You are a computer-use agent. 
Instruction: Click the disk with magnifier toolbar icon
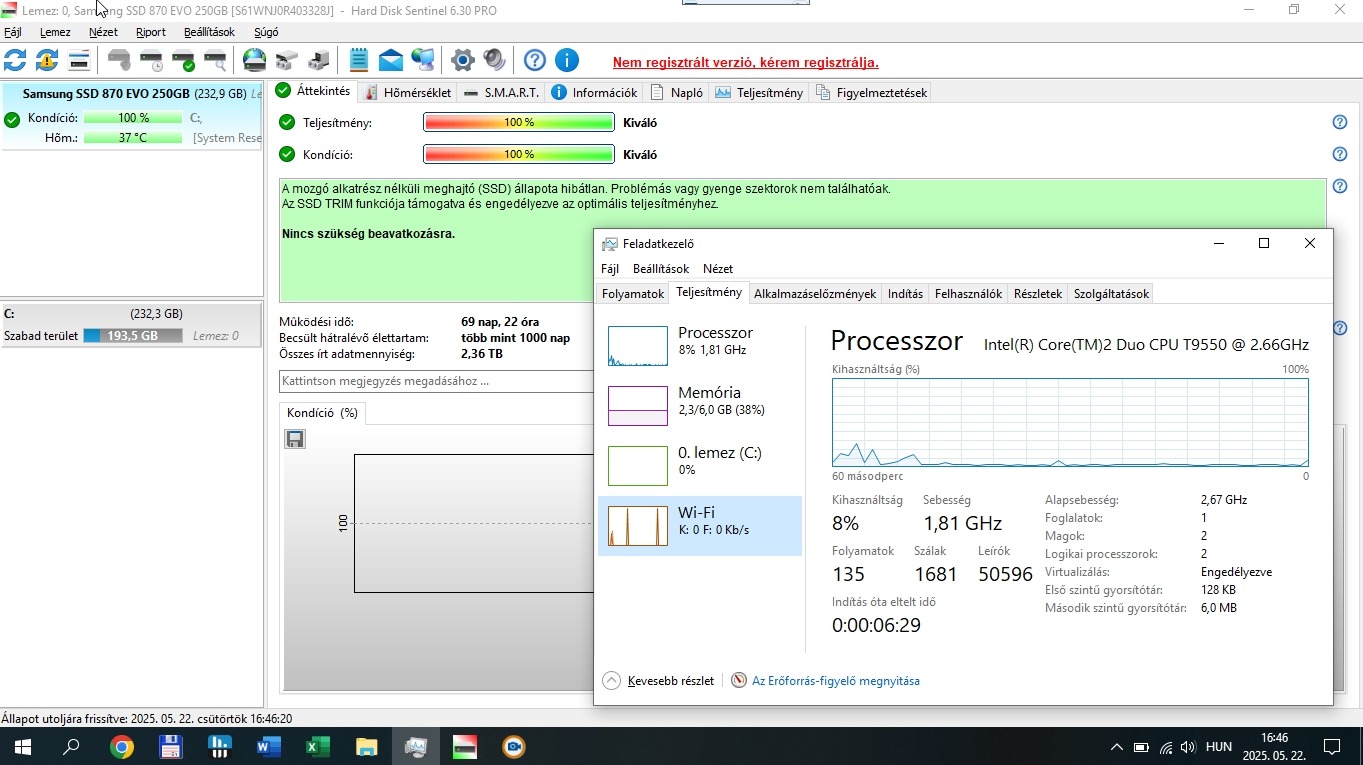pos(215,60)
